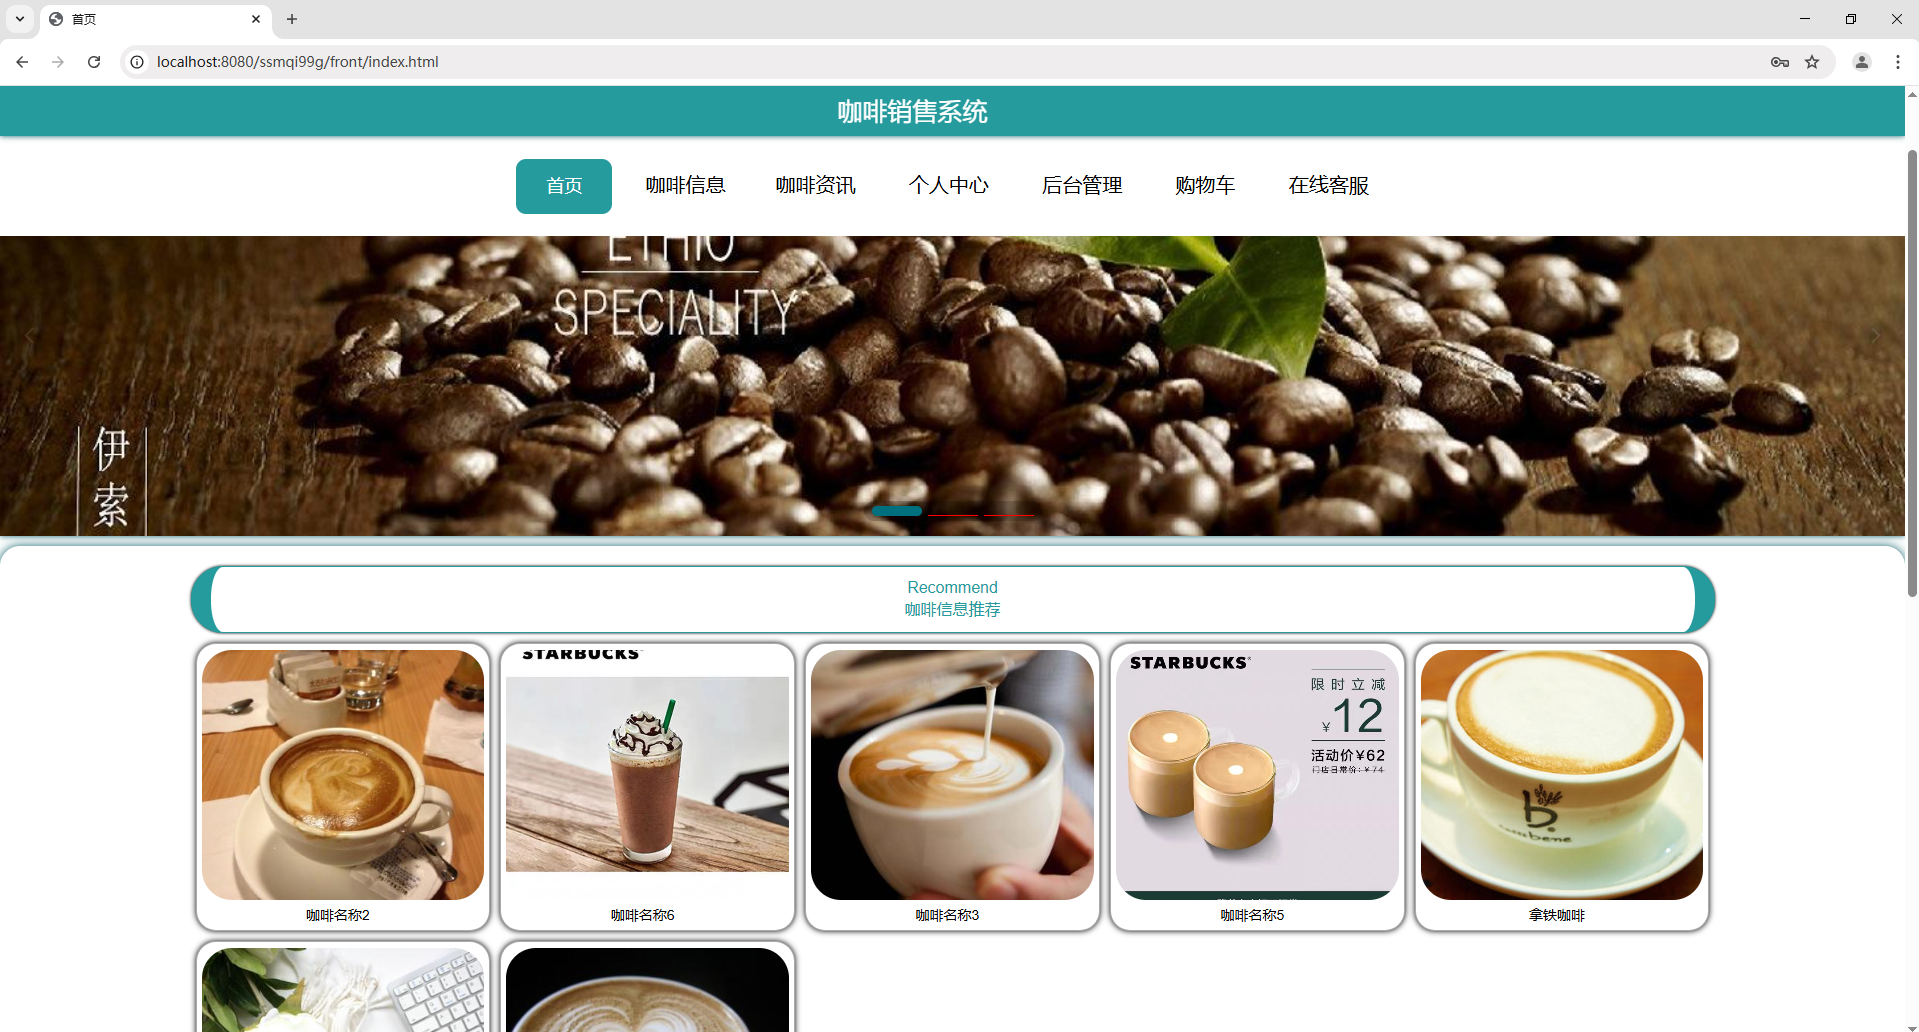Go back with the browser back arrow

[x=22, y=62]
